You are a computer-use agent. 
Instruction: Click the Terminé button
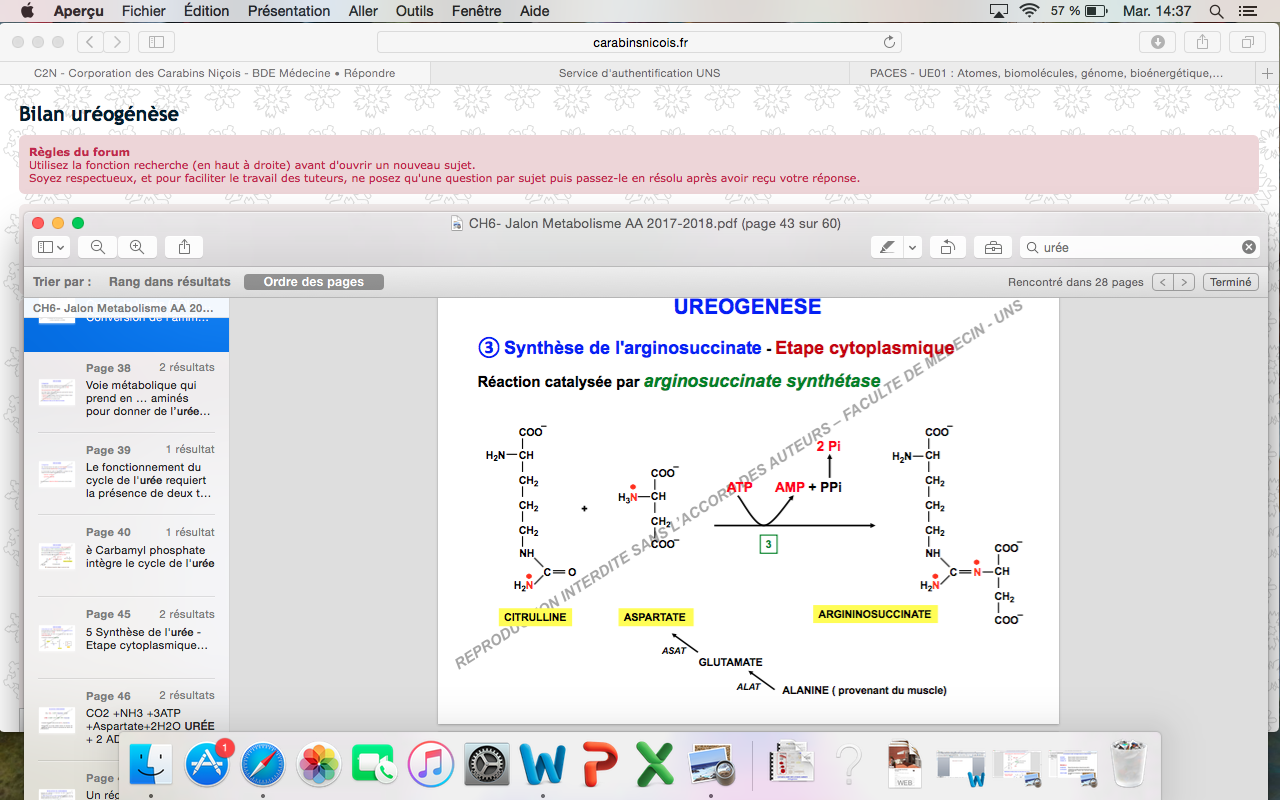1230,282
